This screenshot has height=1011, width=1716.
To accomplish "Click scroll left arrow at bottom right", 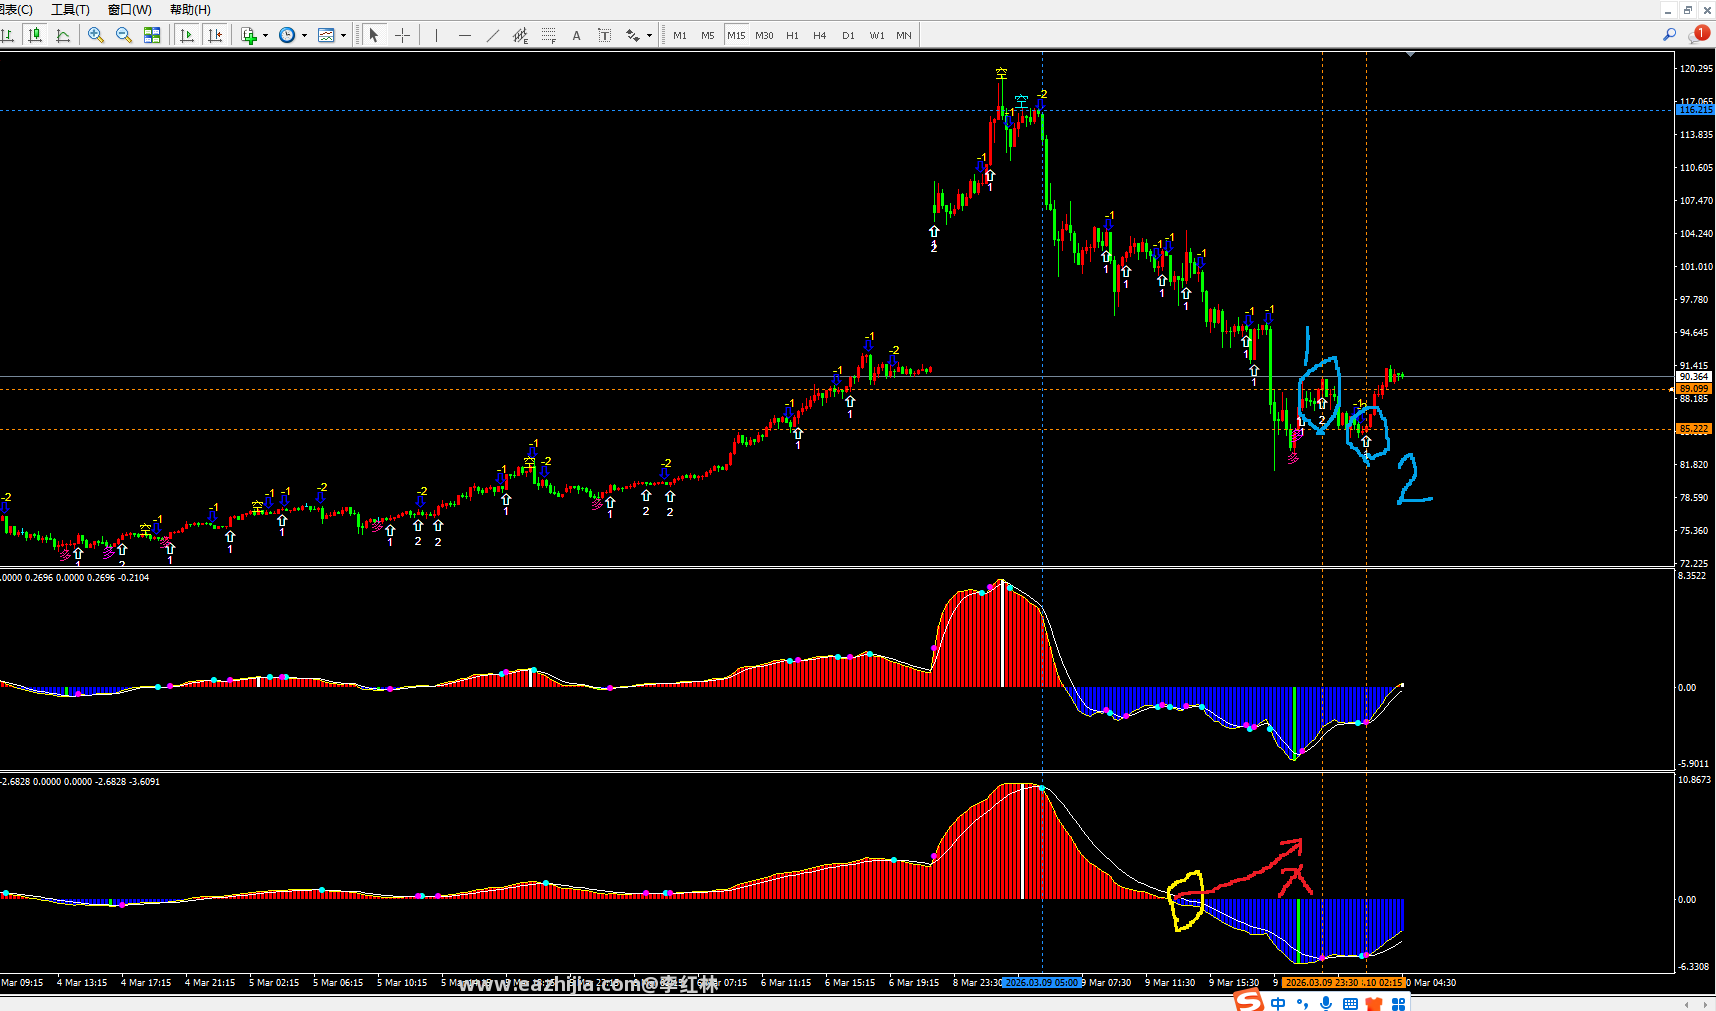I will pos(1687,1004).
